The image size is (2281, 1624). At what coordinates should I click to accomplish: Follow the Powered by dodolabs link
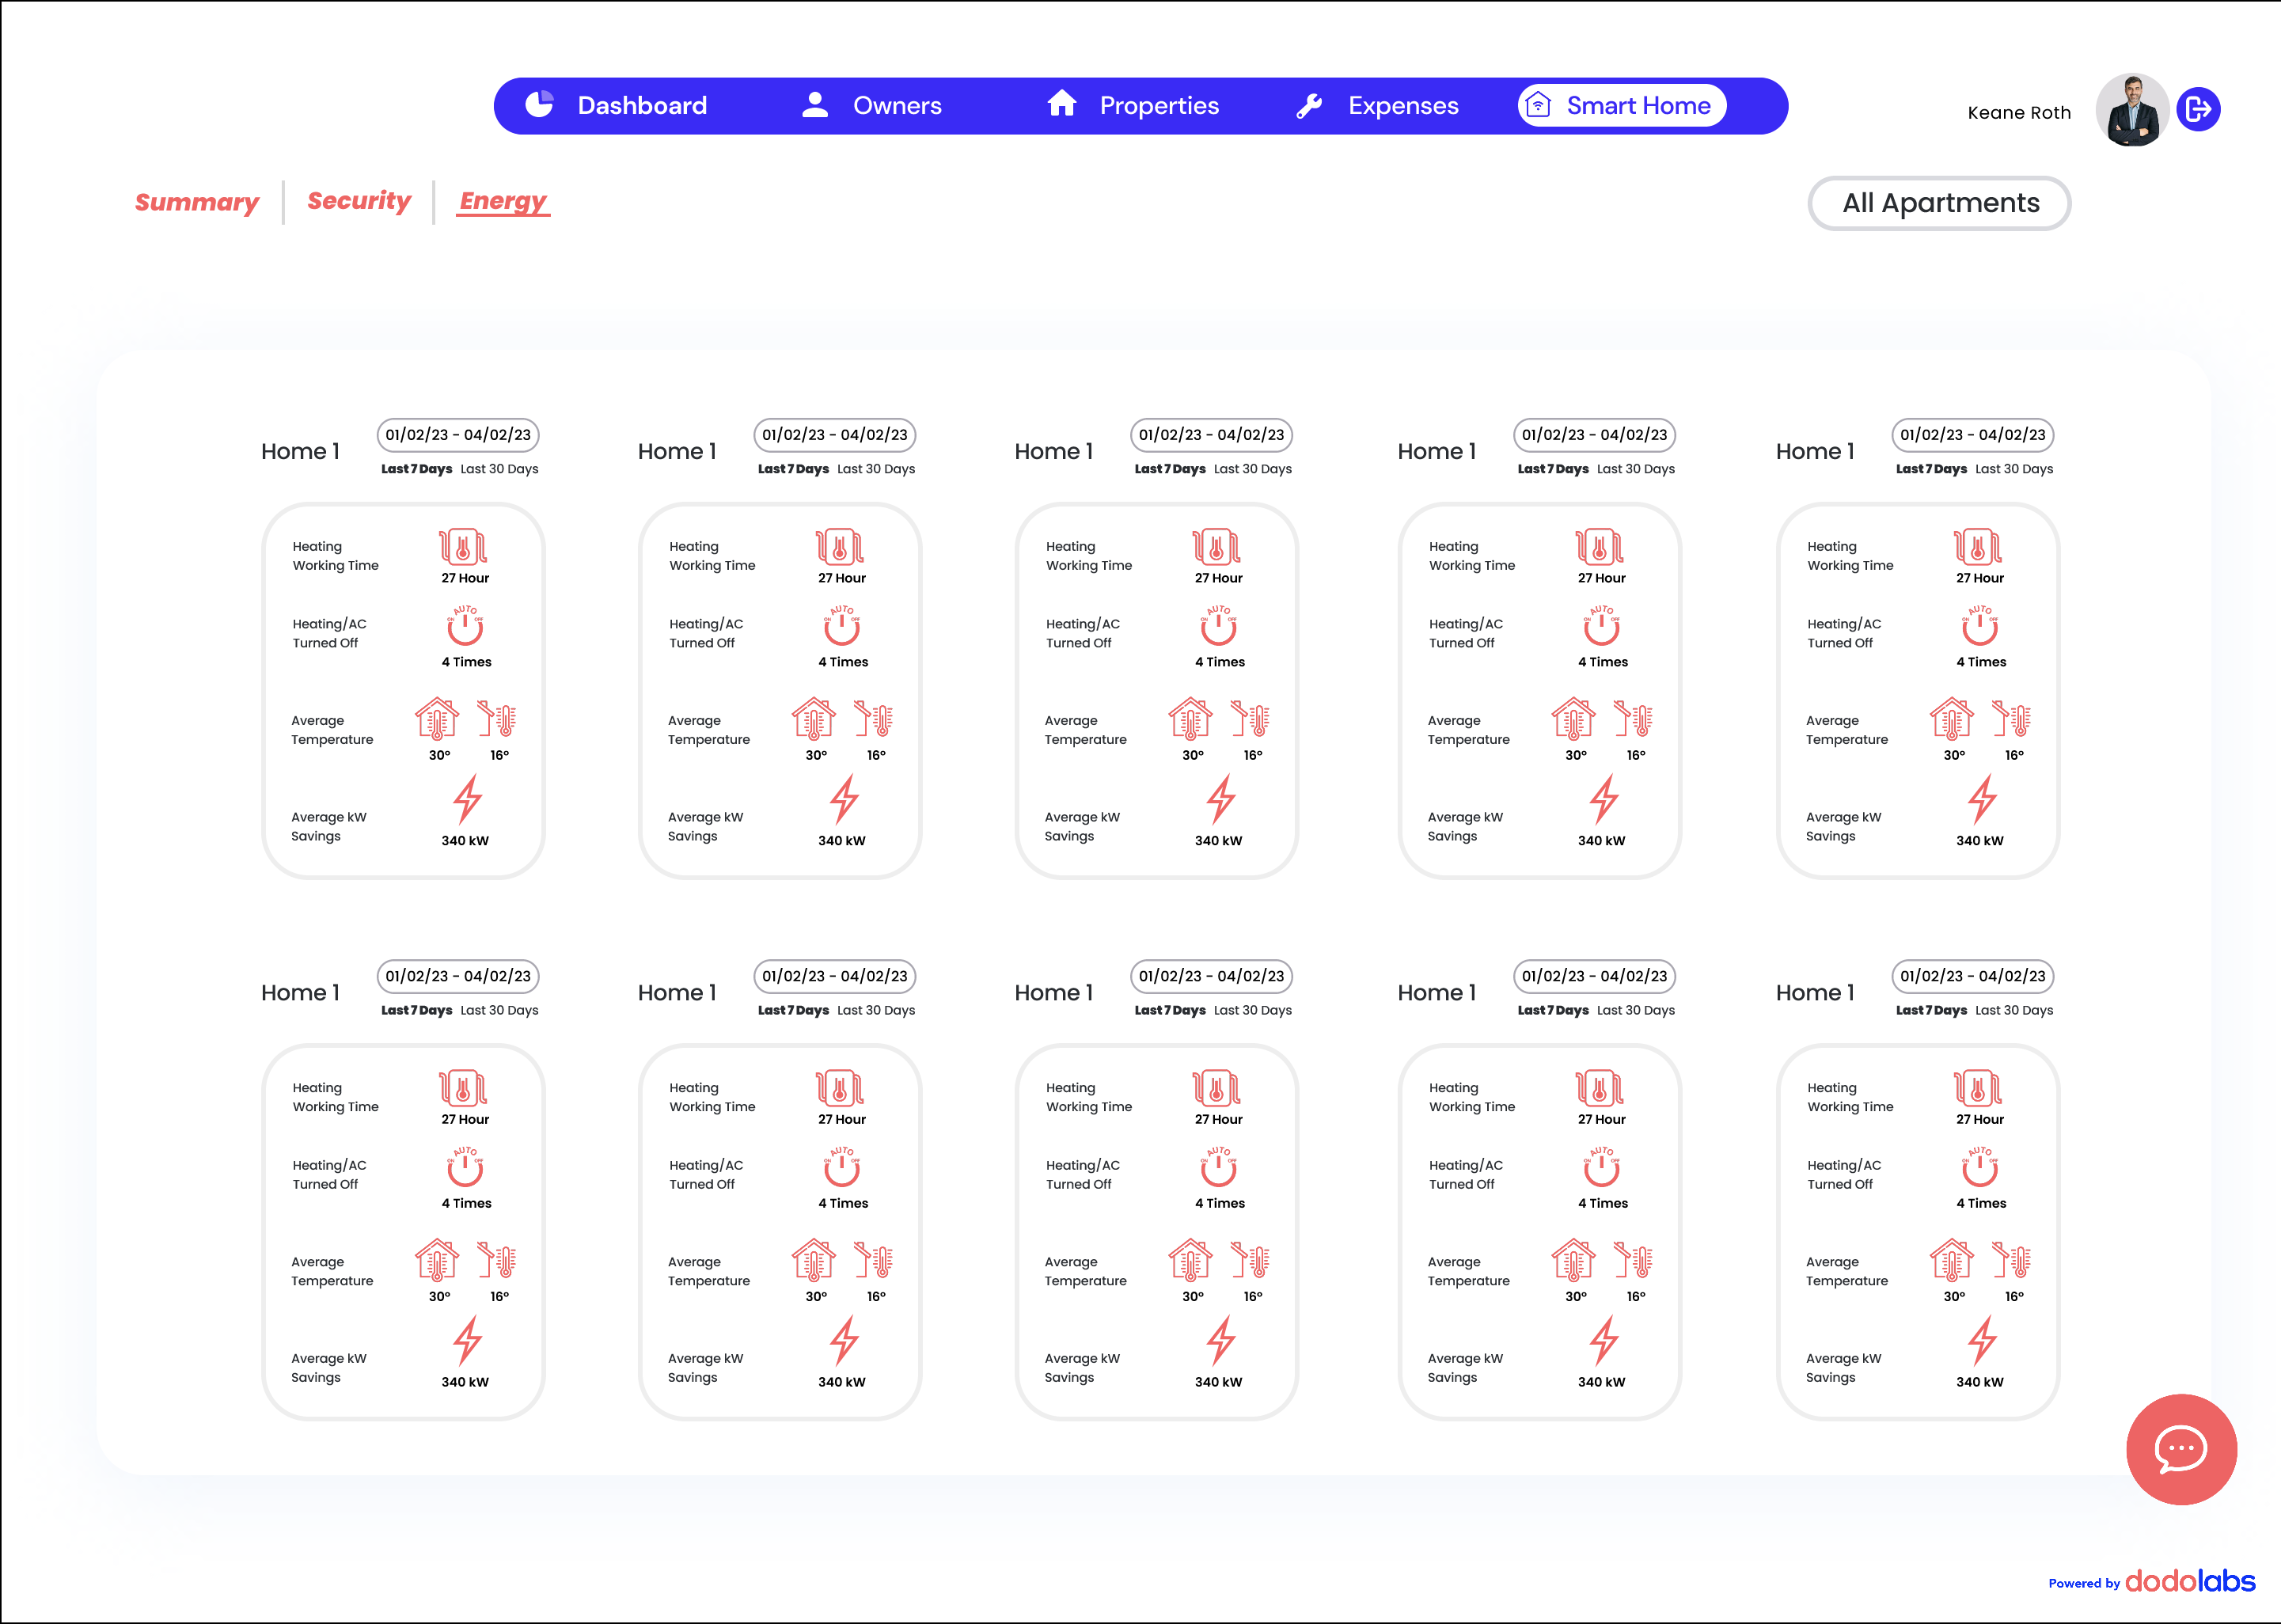pyautogui.click(x=2152, y=1581)
